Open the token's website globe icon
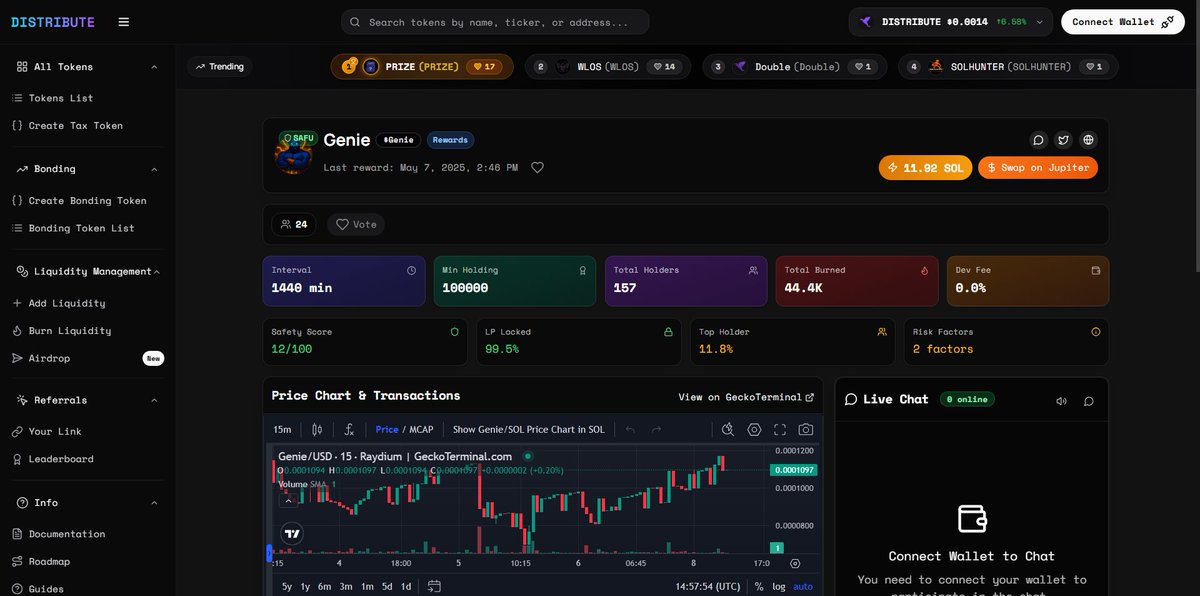Image resolution: width=1200 pixels, height=596 pixels. [1088, 140]
